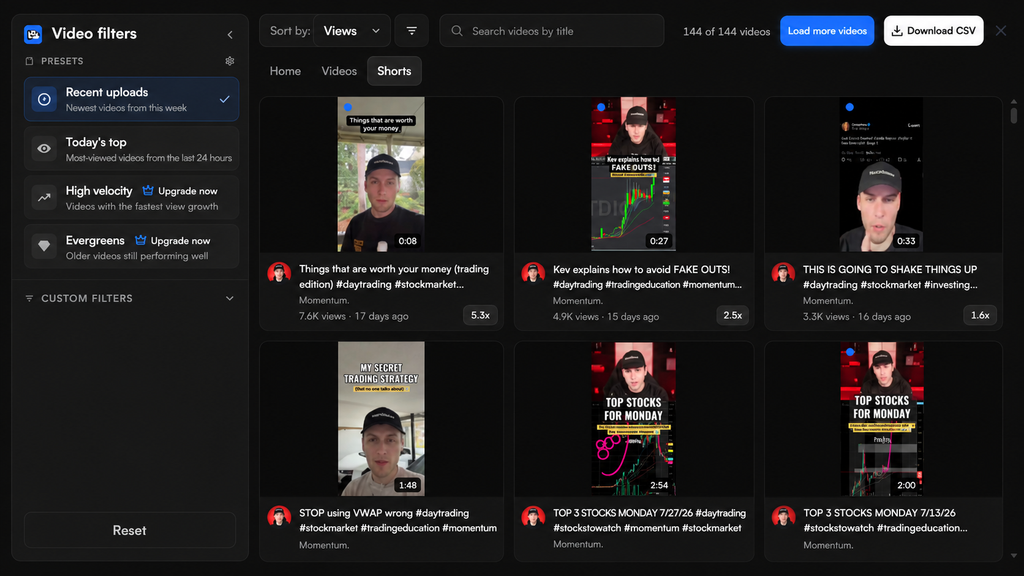Select the Evergreens preset
The height and width of the screenshot is (576, 1024).
[131, 247]
